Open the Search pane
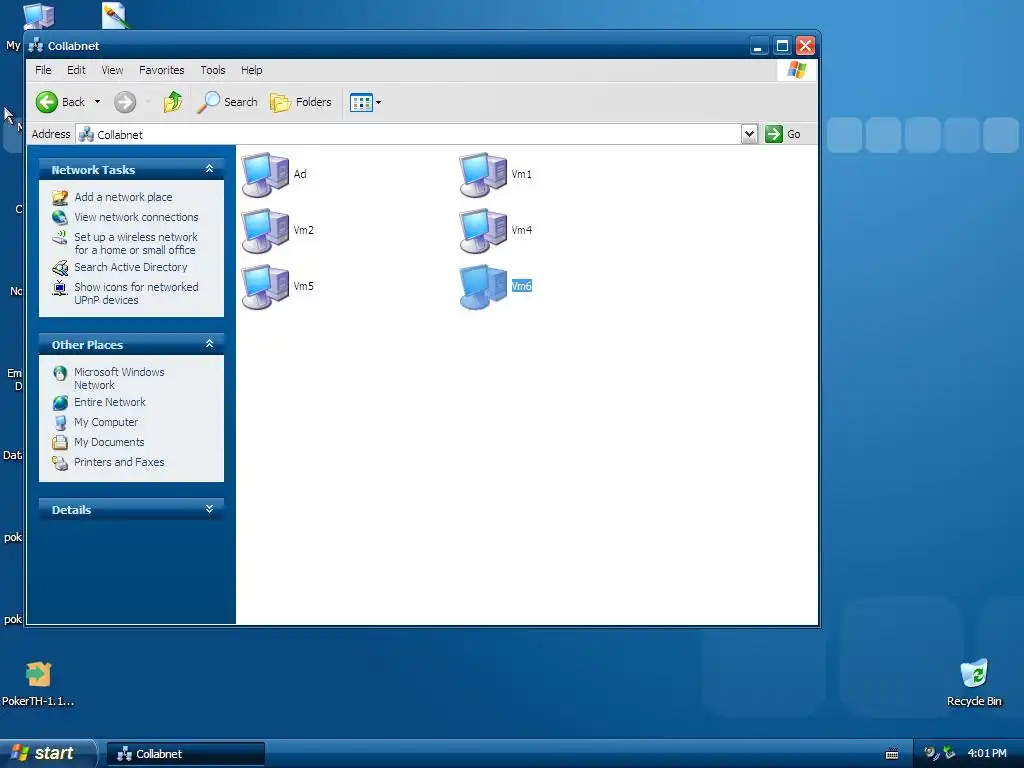 (227, 102)
